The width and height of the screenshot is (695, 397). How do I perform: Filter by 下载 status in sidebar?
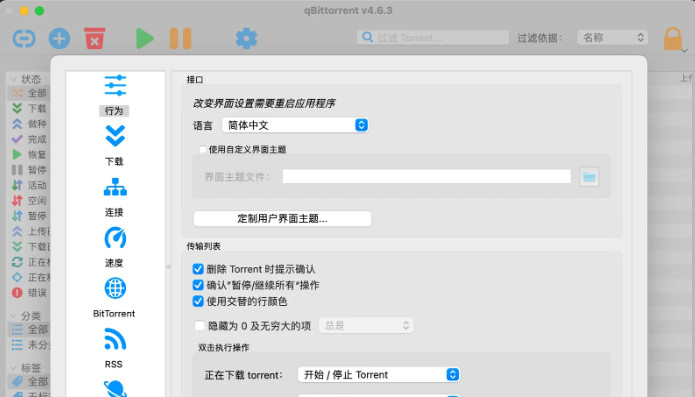[x=29, y=108]
